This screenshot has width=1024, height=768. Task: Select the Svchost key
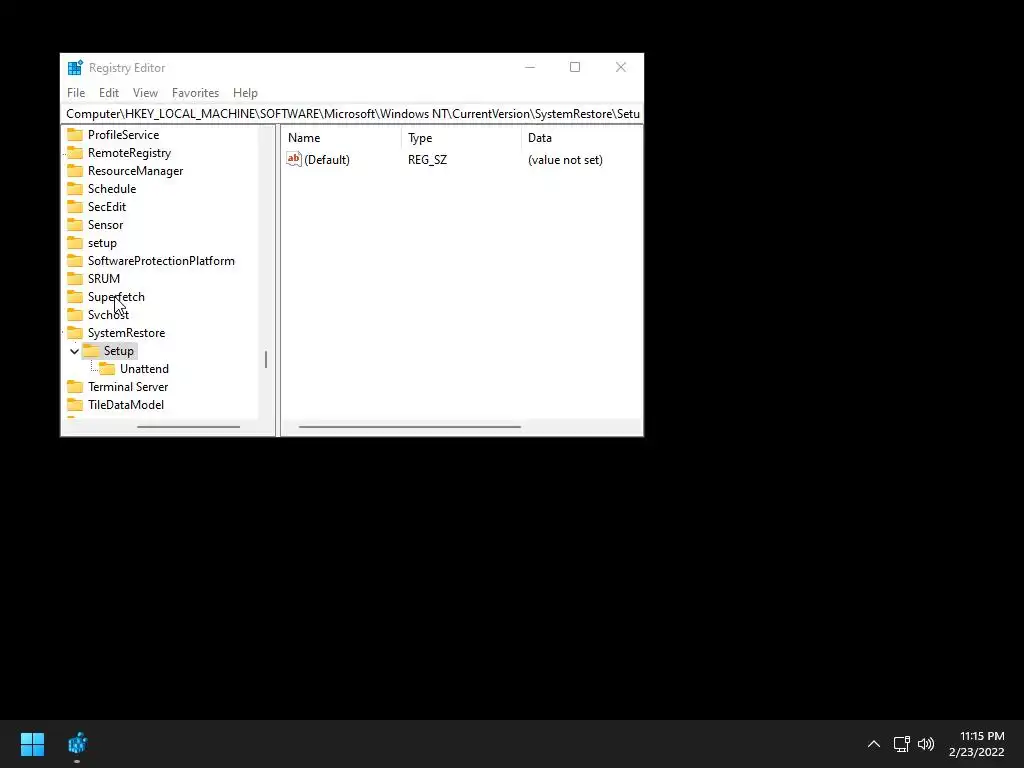[108, 315]
